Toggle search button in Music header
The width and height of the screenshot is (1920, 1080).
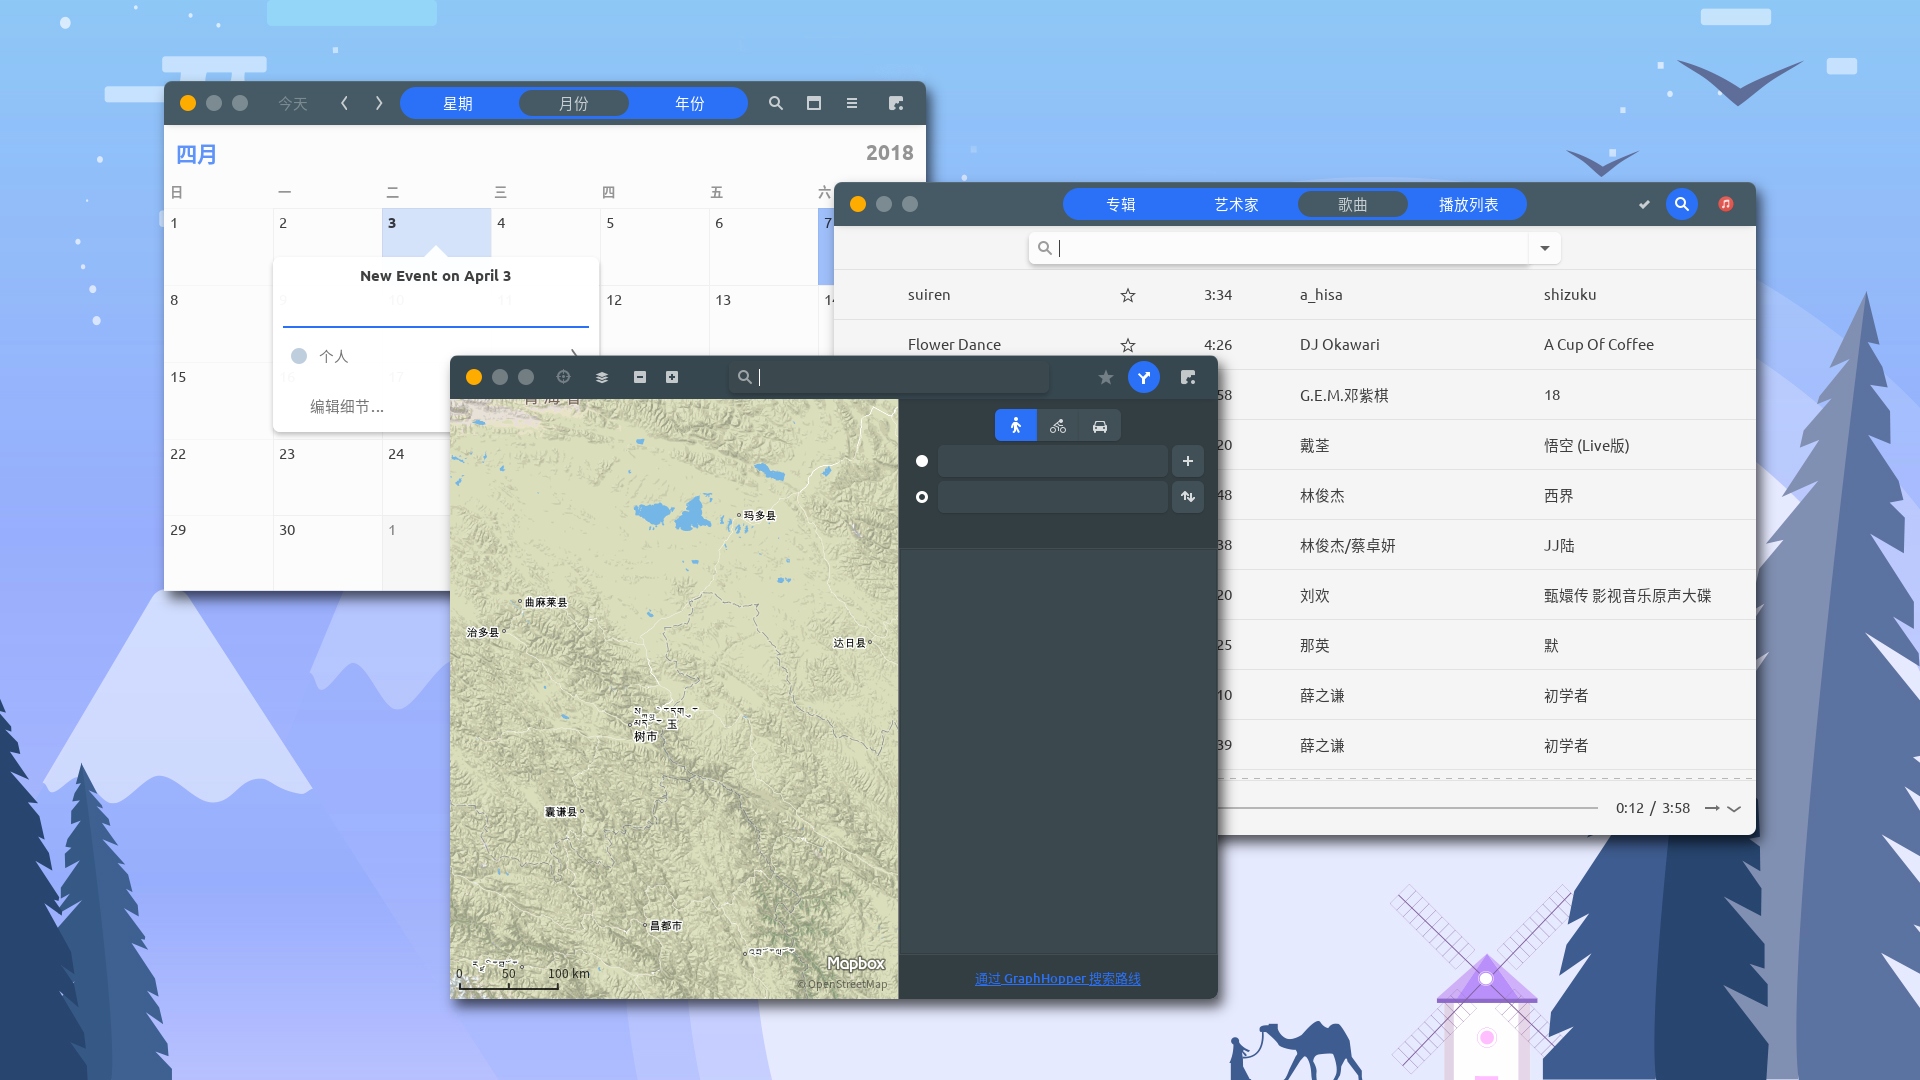point(1682,204)
